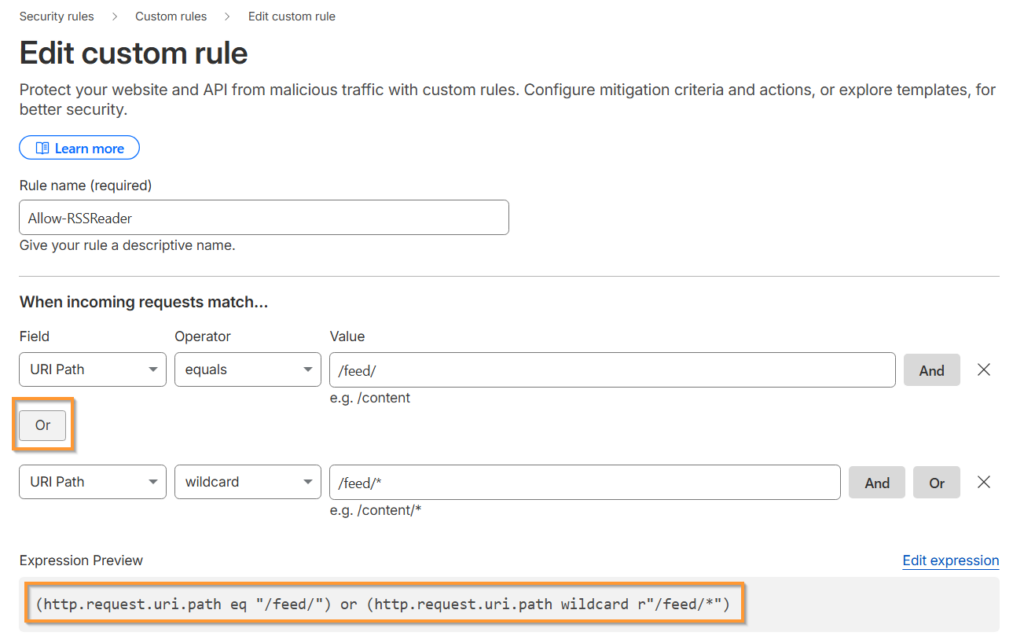
Task: Remove the first URI Path equals condition
Action: [x=983, y=370]
